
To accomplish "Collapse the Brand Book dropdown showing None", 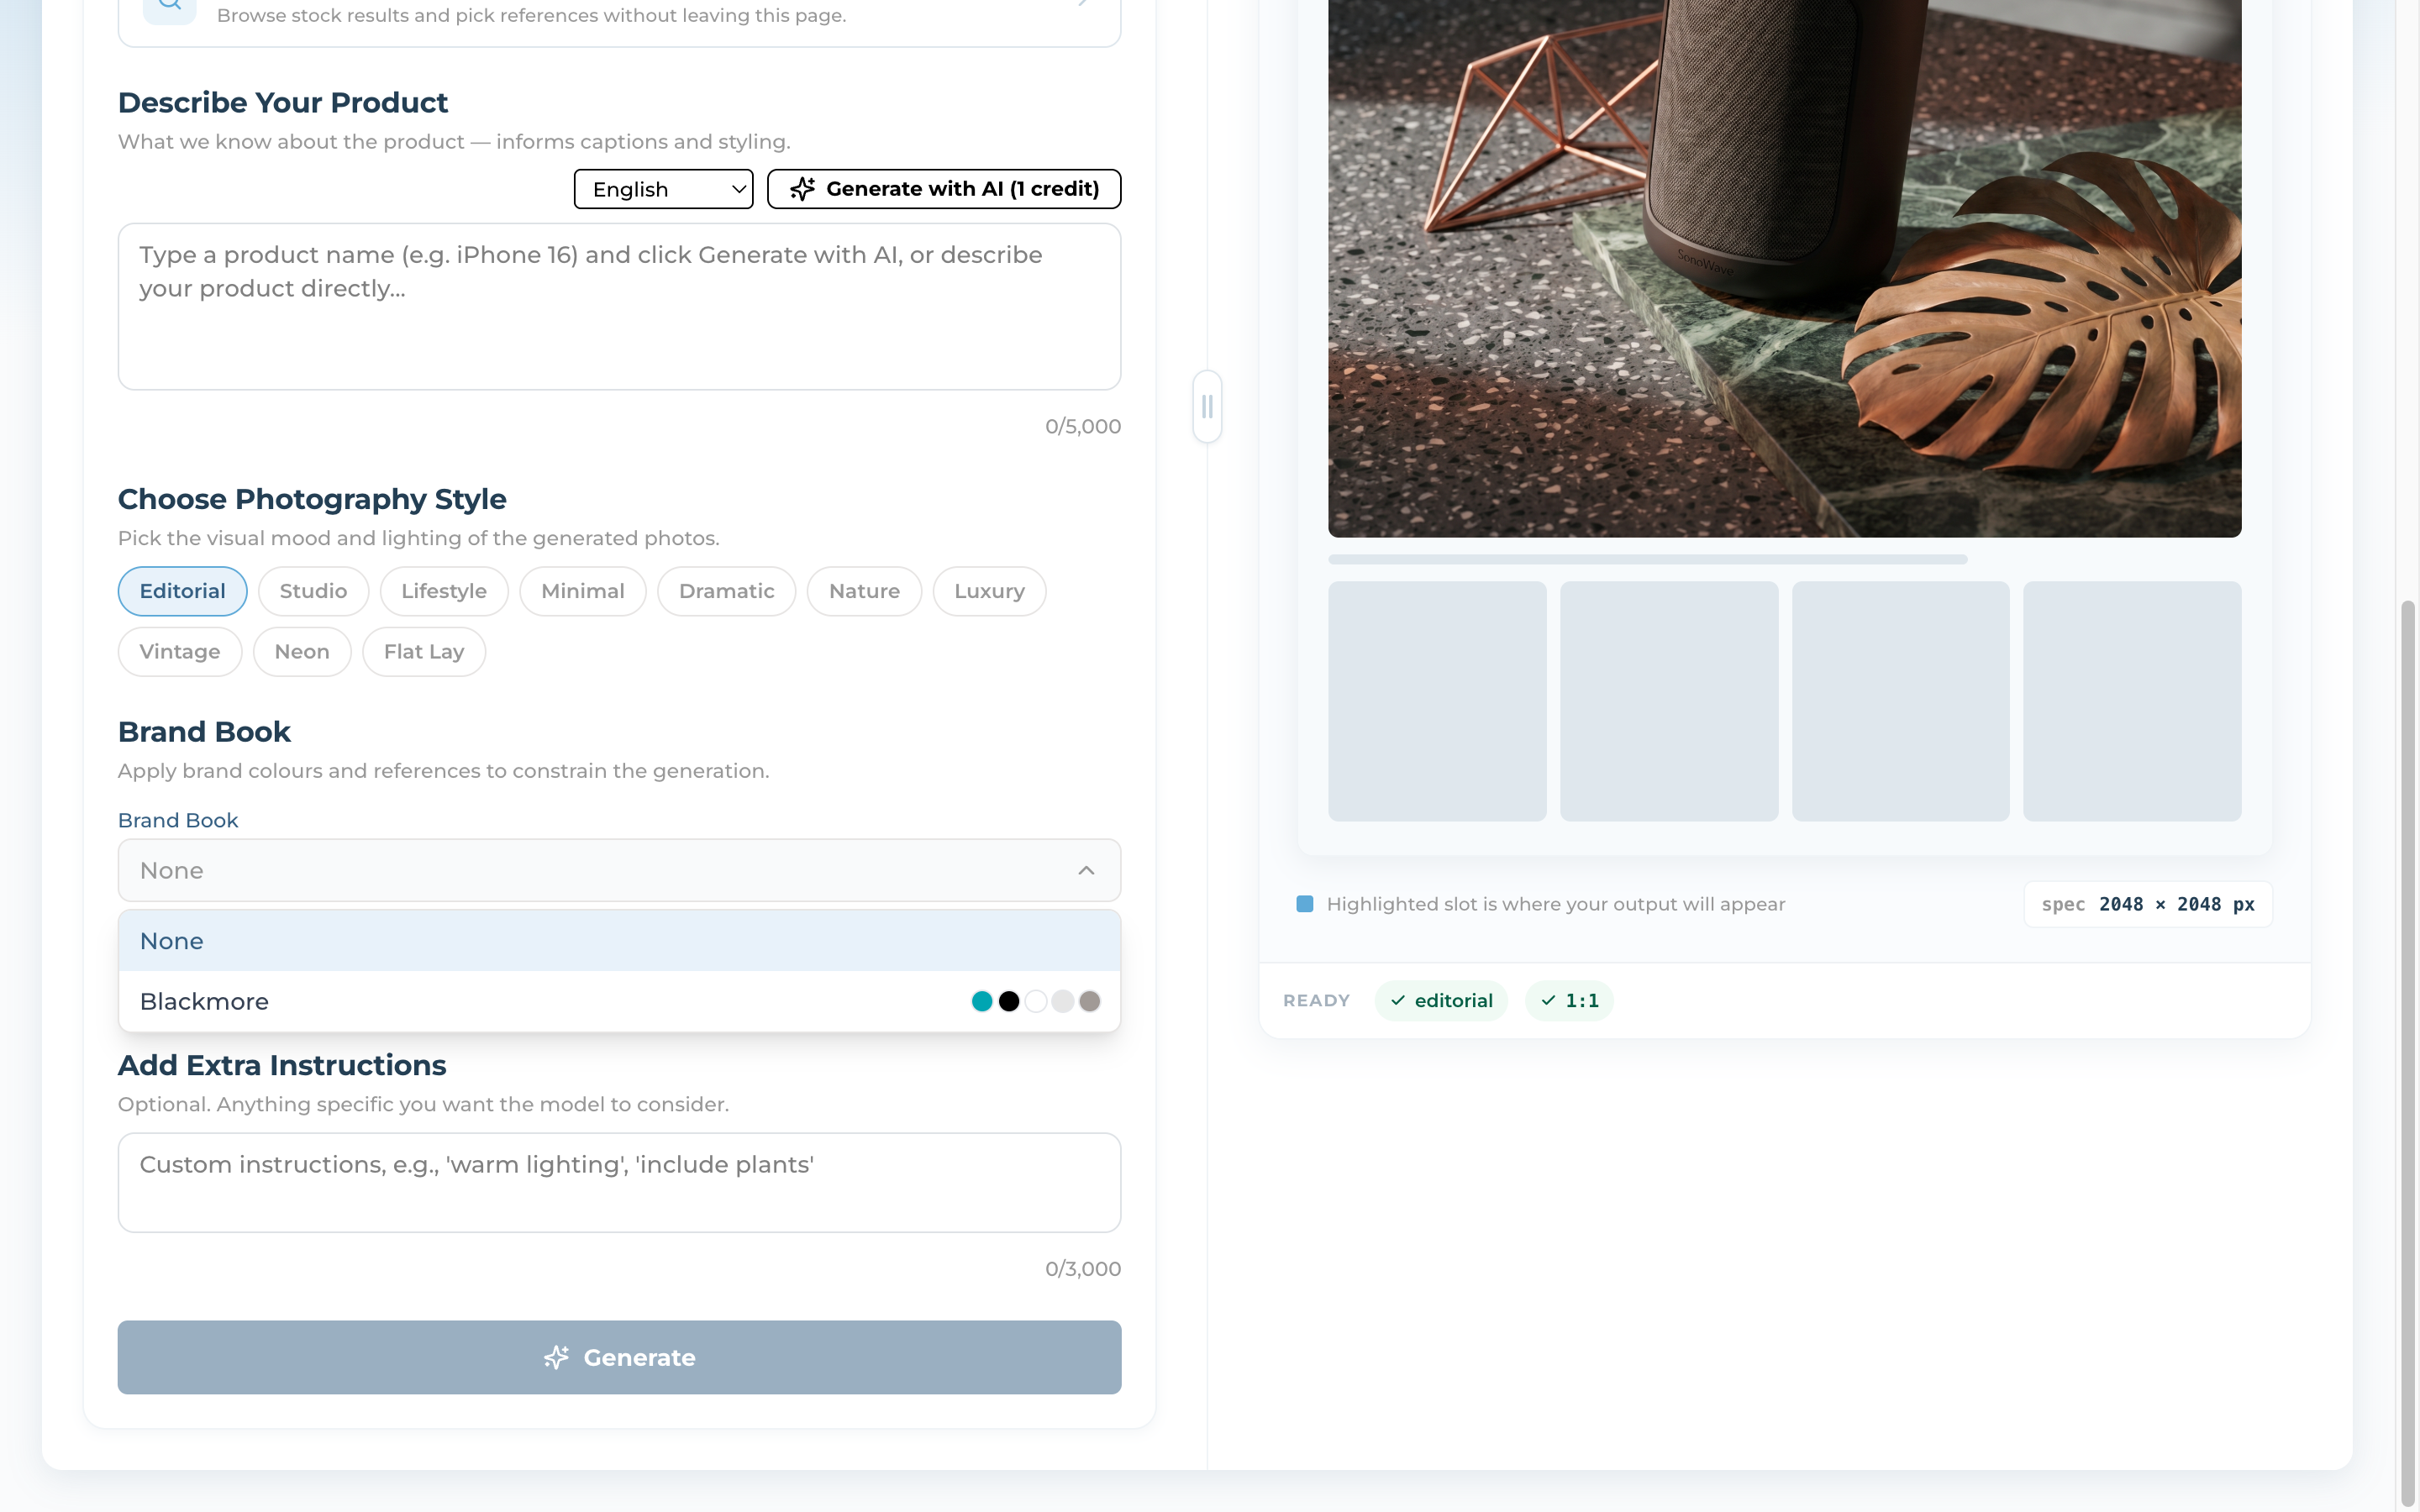I will coord(619,870).
